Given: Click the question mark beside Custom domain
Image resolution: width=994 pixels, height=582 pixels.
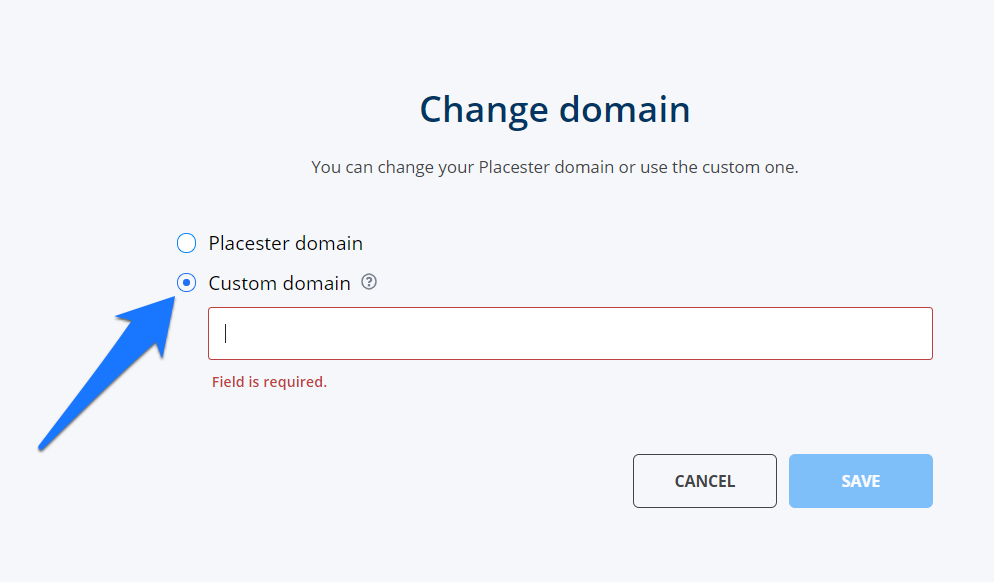Looking at the screenshot, I should click(369, 283).
